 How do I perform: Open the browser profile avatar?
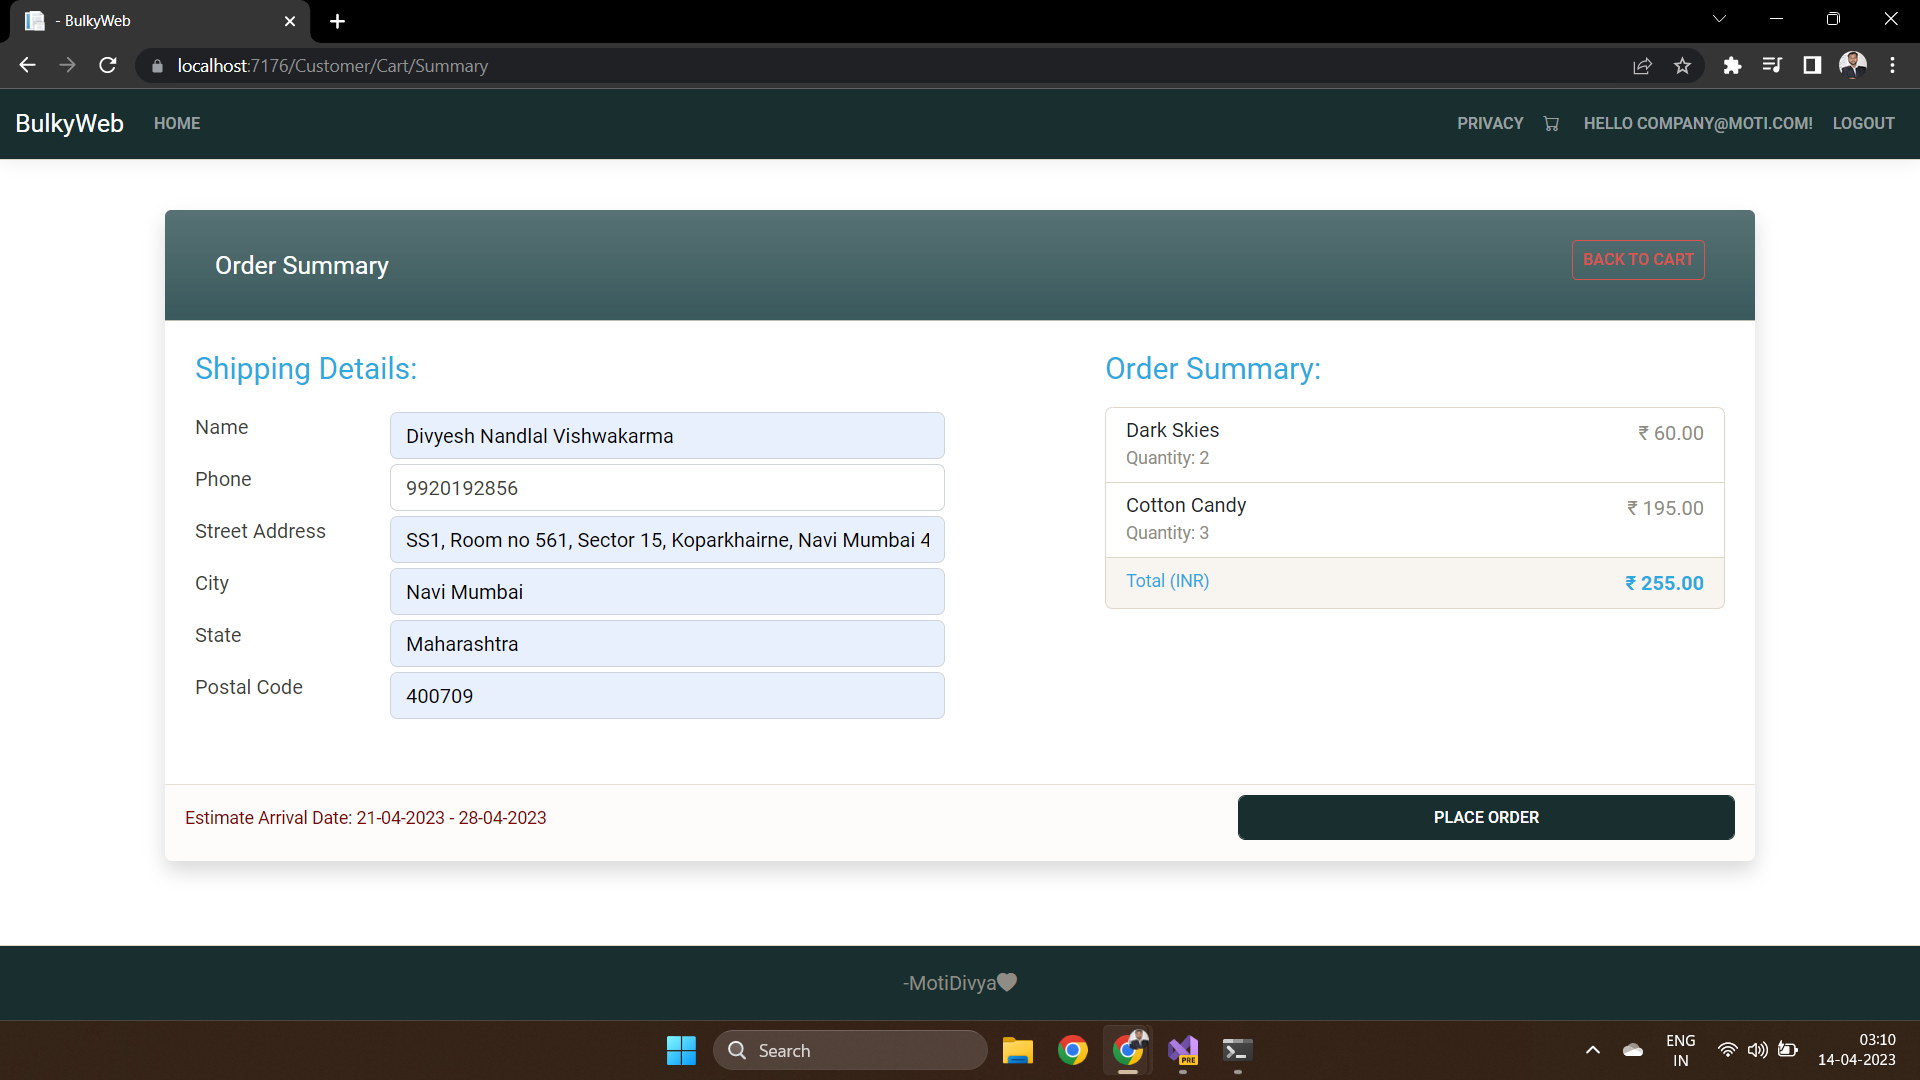point(1853,65)
